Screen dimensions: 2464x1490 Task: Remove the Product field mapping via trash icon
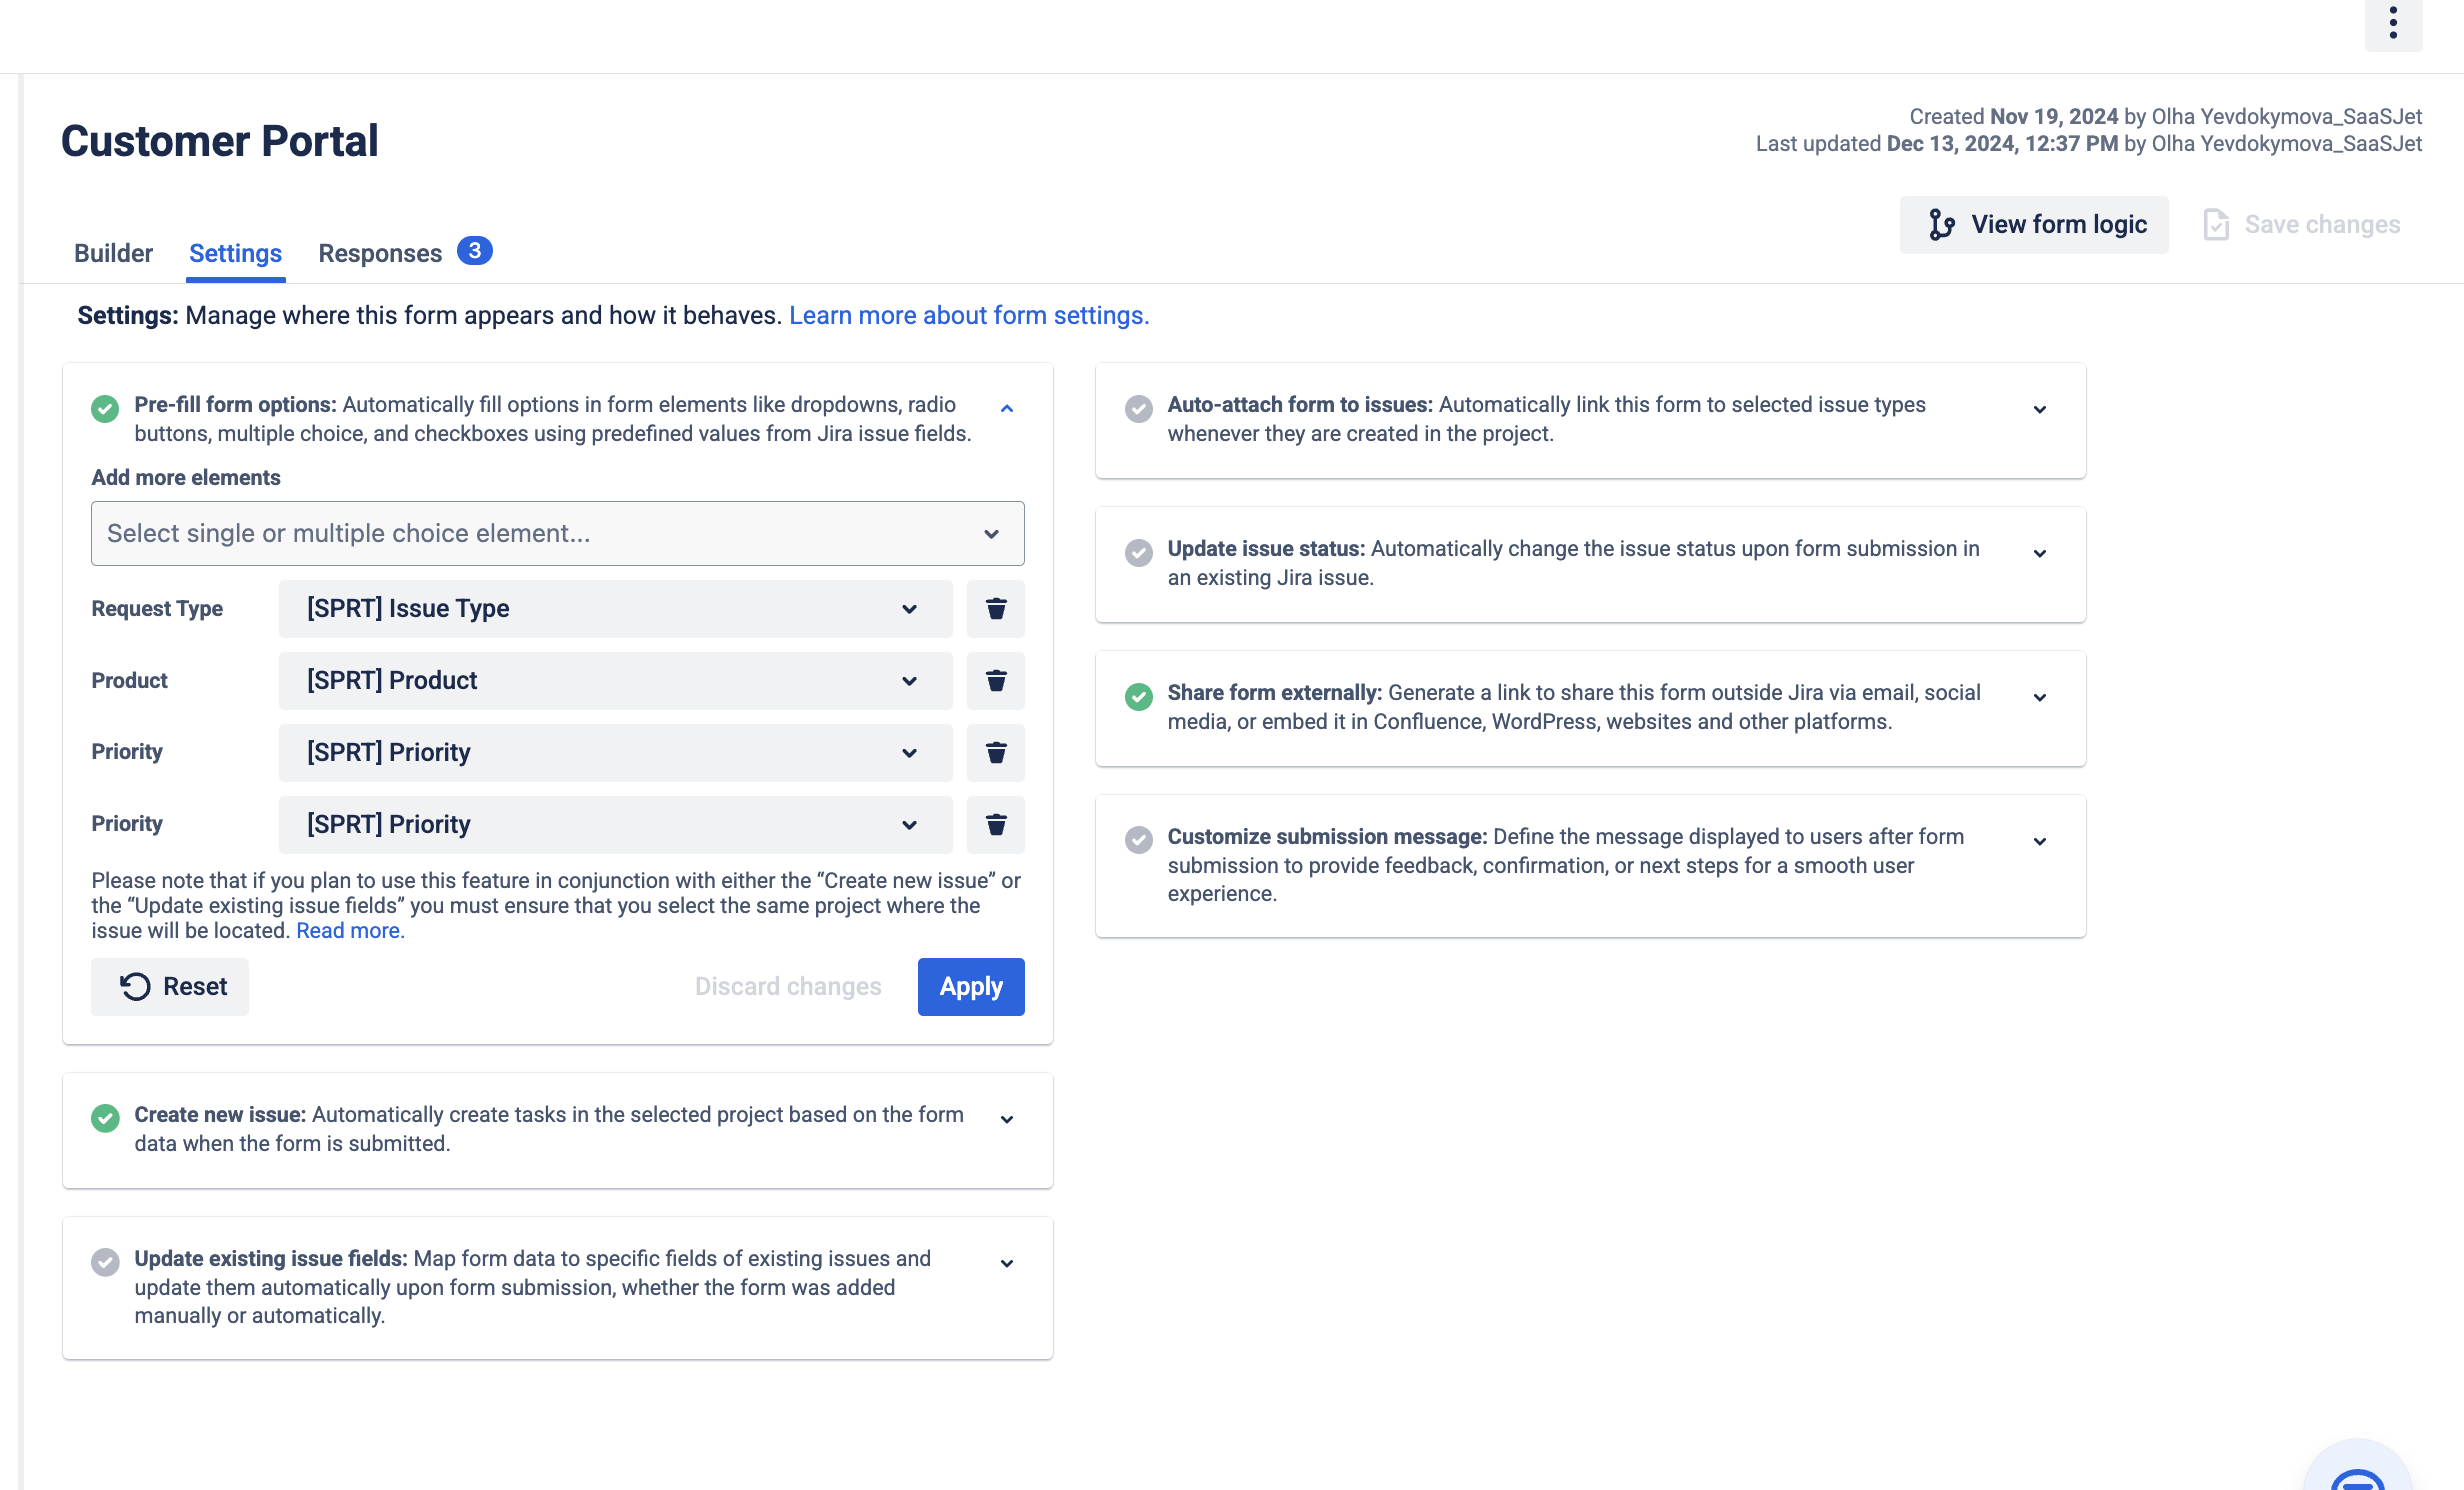pos(995,680)
